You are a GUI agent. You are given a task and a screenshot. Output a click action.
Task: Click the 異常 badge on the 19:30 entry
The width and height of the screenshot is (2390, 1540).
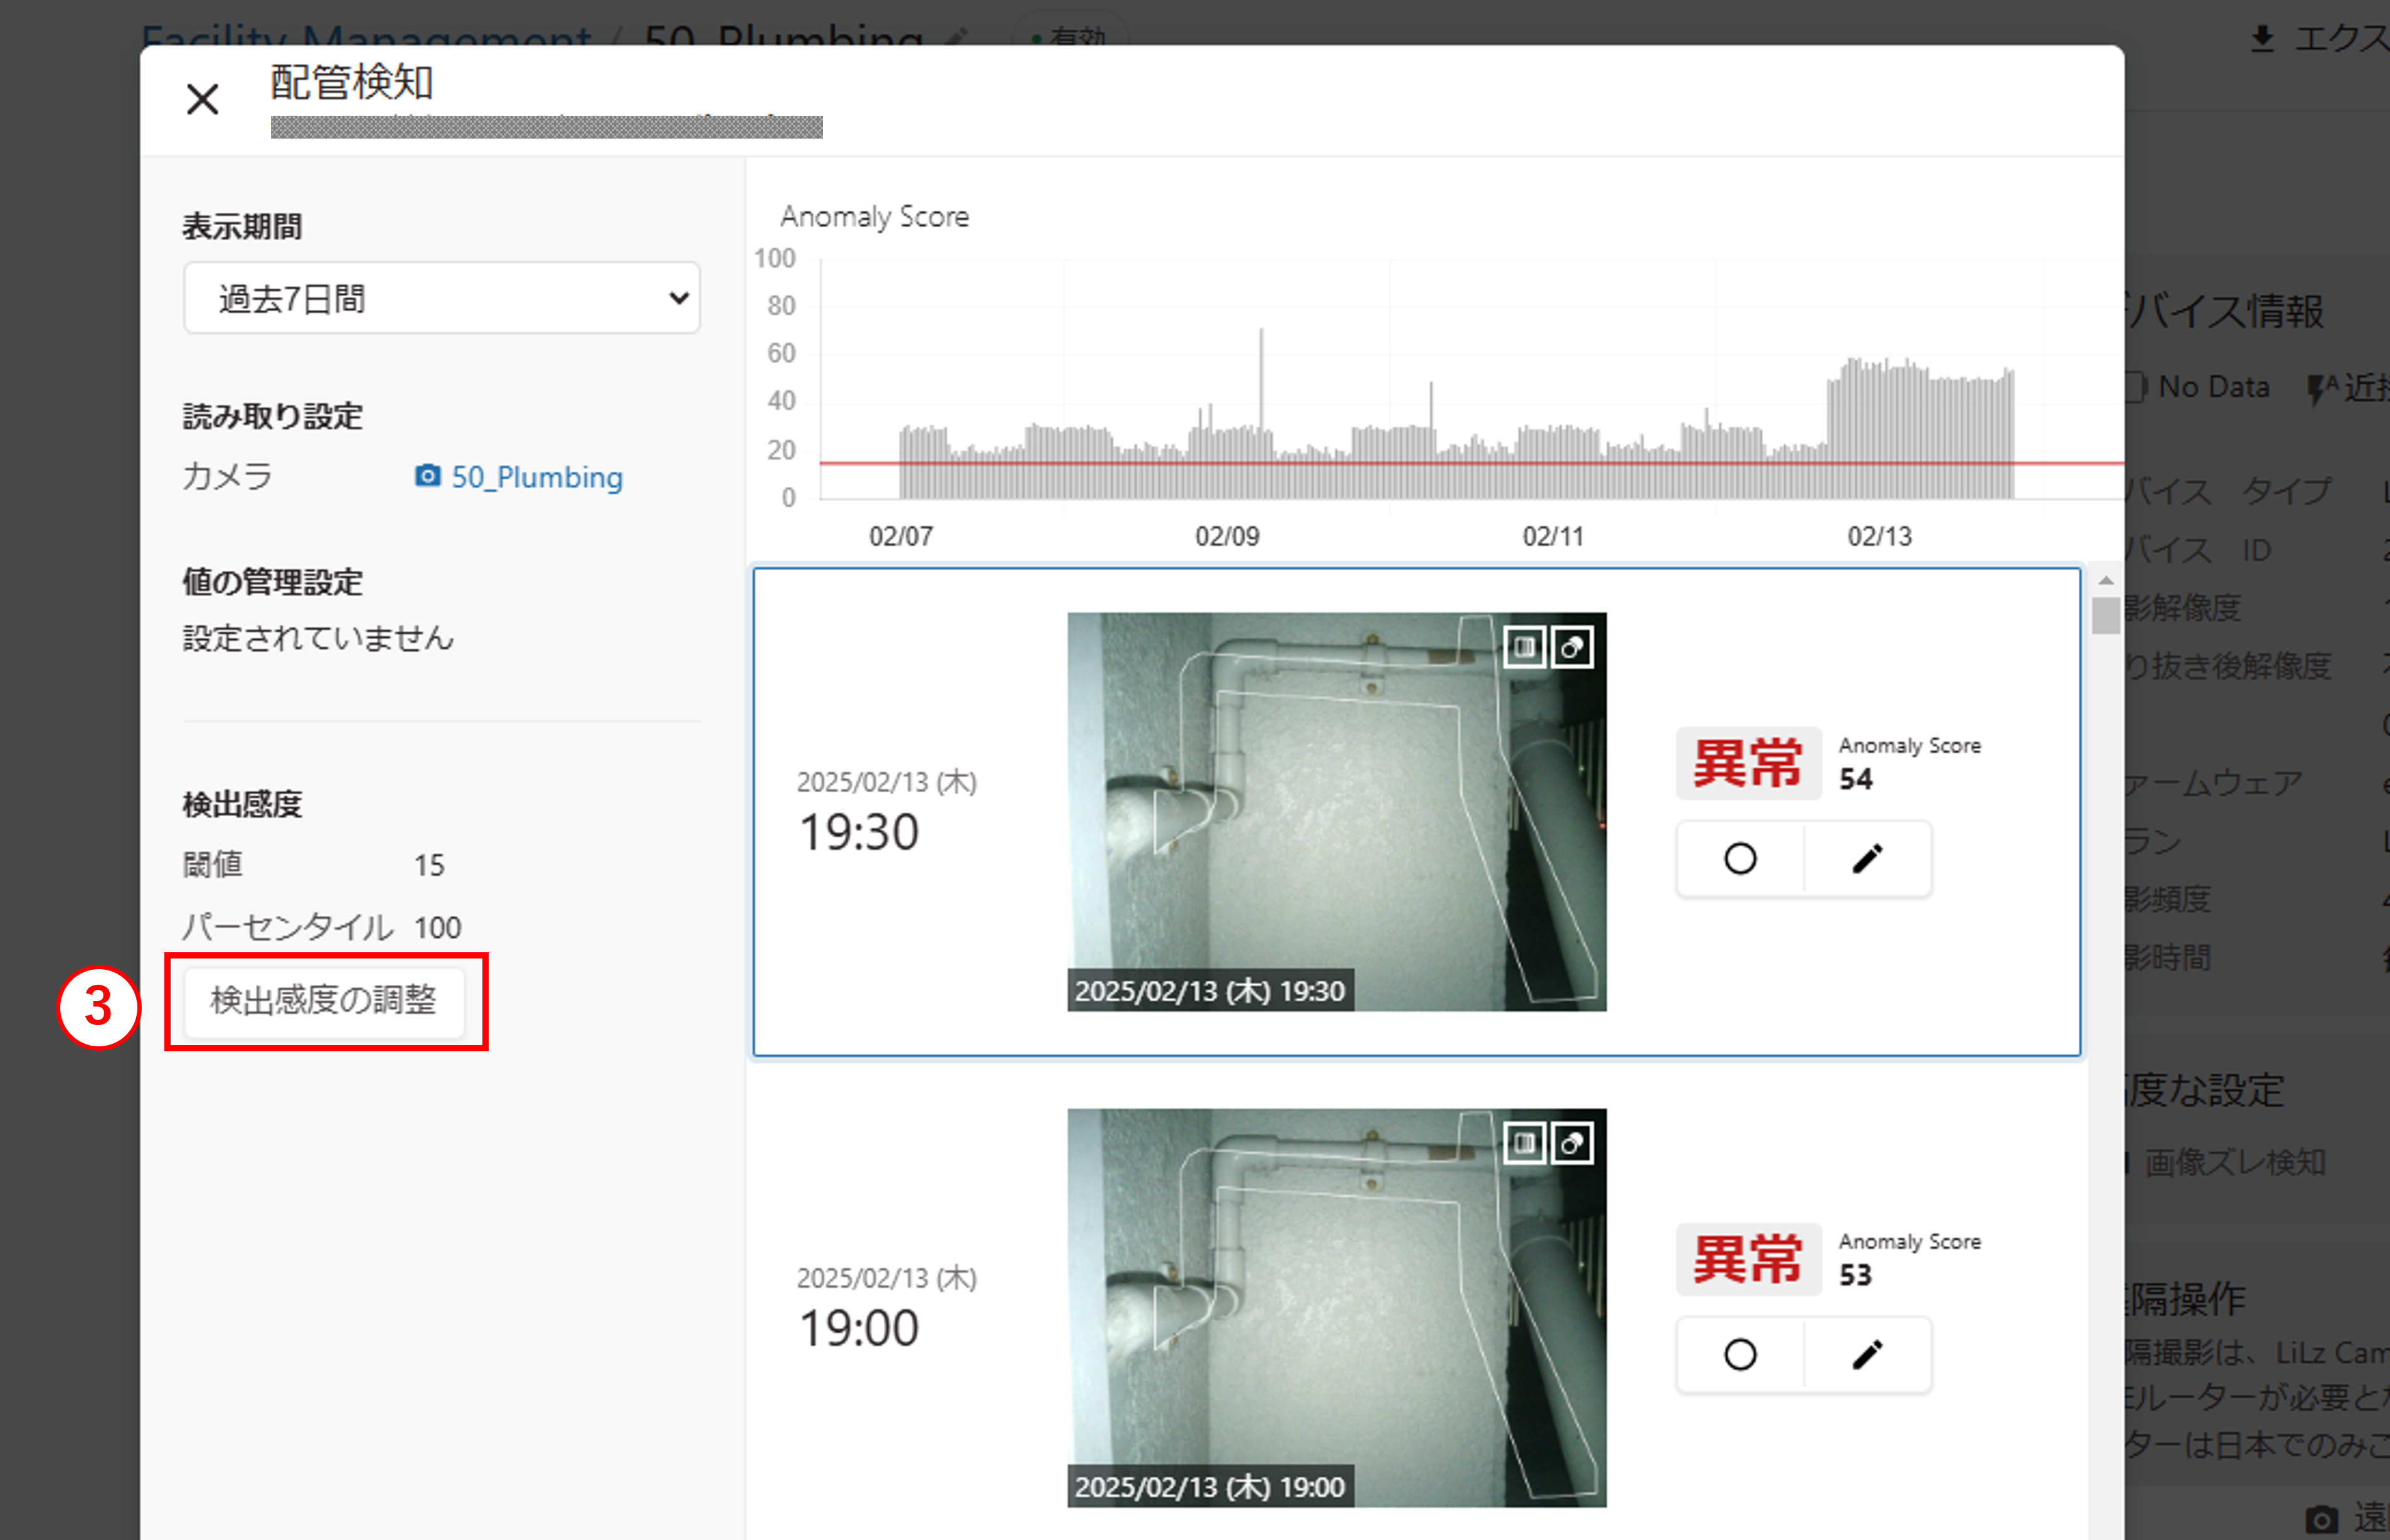[x=1747, y=763]
